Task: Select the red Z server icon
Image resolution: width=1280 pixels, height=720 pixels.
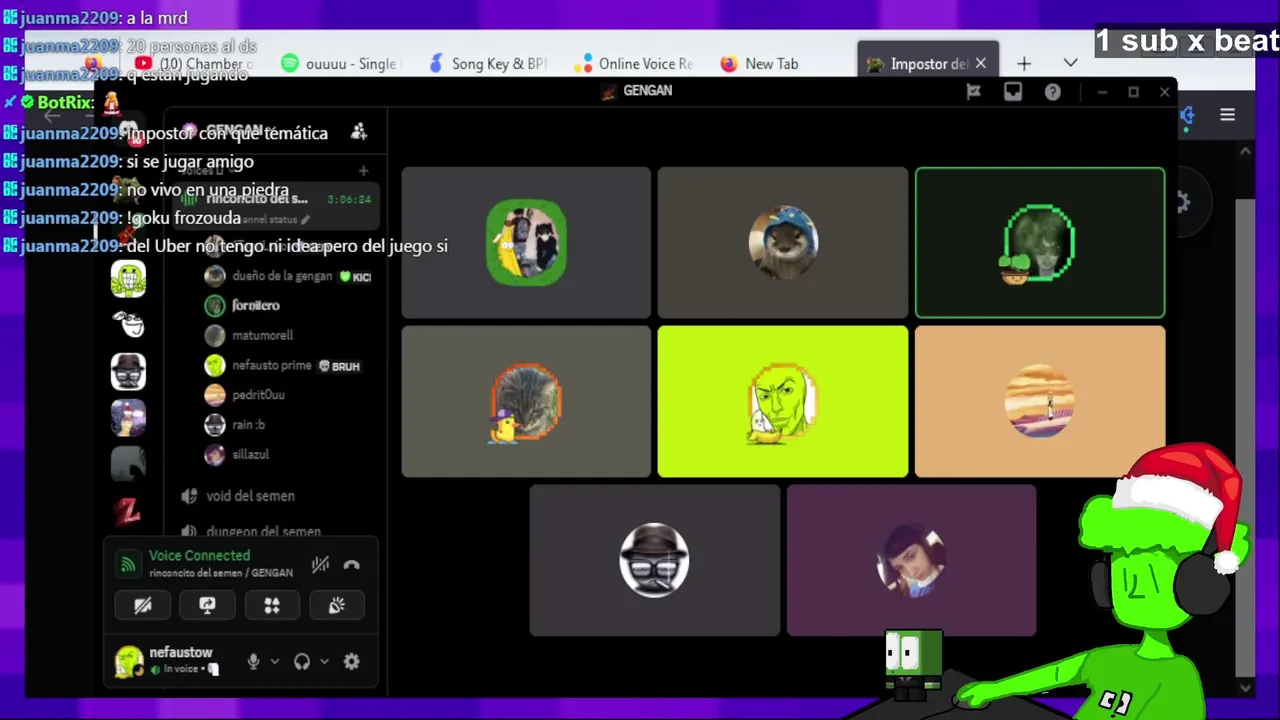Action: click(128, 510)
